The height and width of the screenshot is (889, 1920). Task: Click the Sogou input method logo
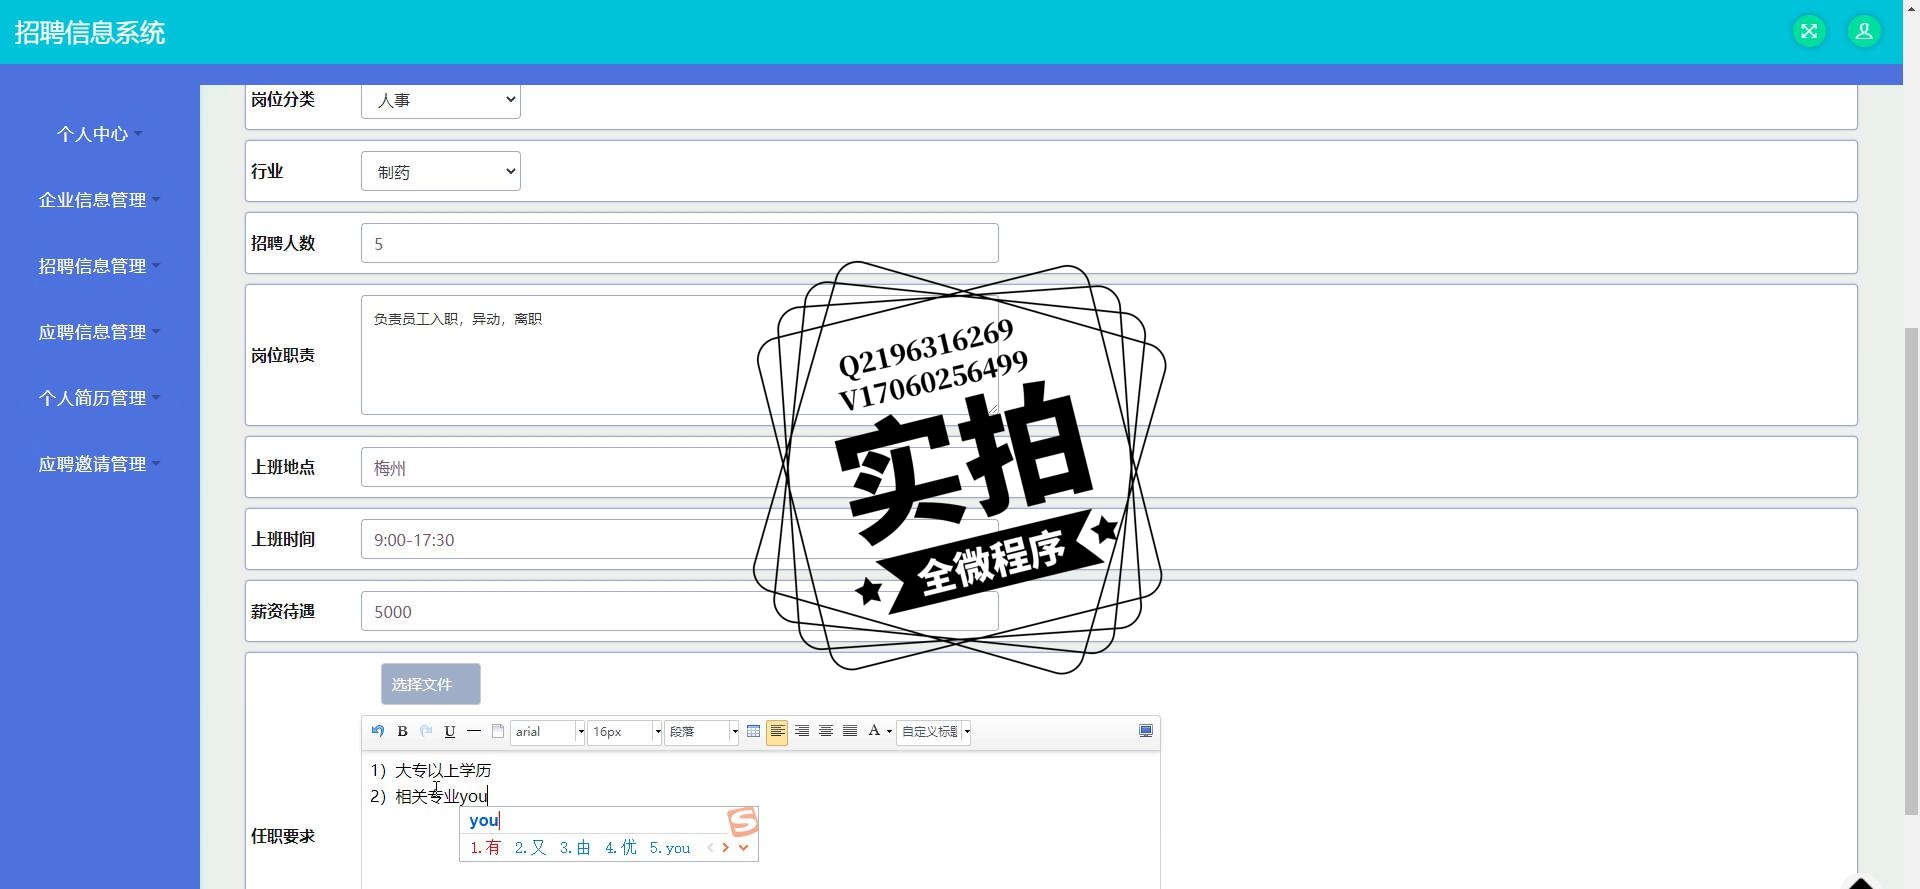click(743, 822)
